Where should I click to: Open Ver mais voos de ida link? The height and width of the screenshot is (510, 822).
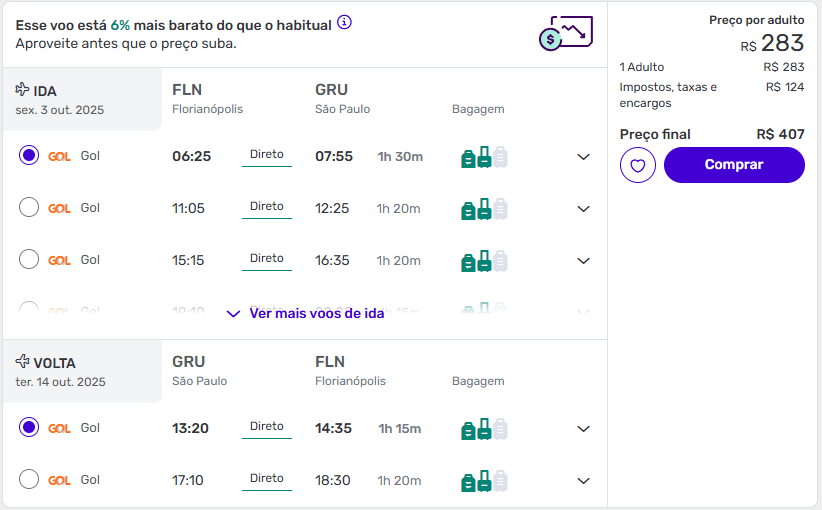306,313
